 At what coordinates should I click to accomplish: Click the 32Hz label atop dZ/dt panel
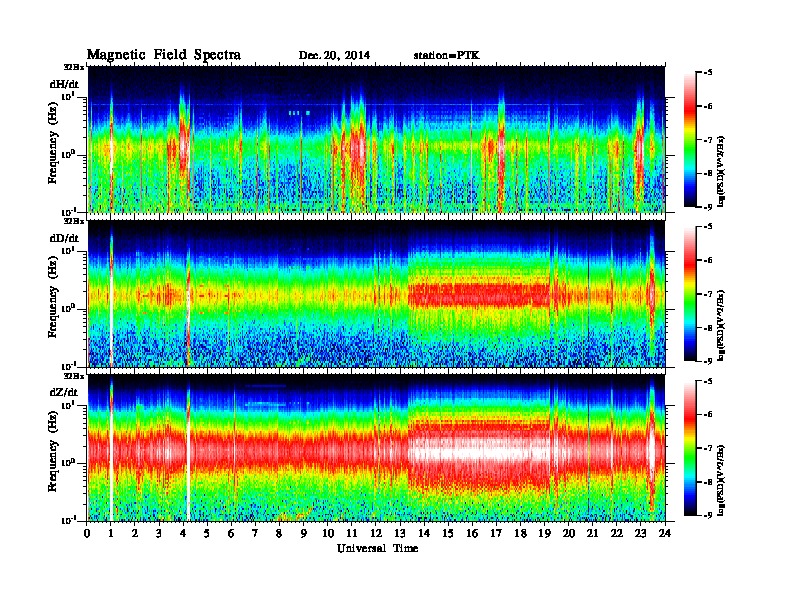pos(73,376)
